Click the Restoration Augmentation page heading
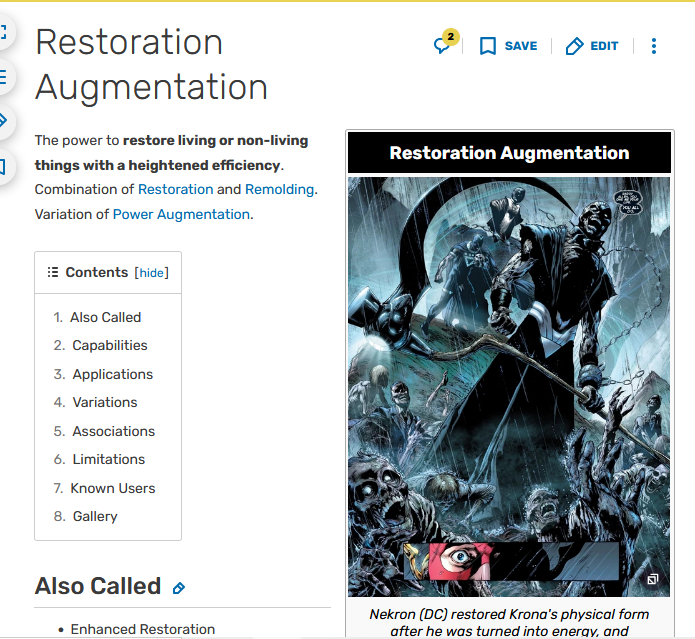Viewport: 695px width, 639px height. coord(151,64)
